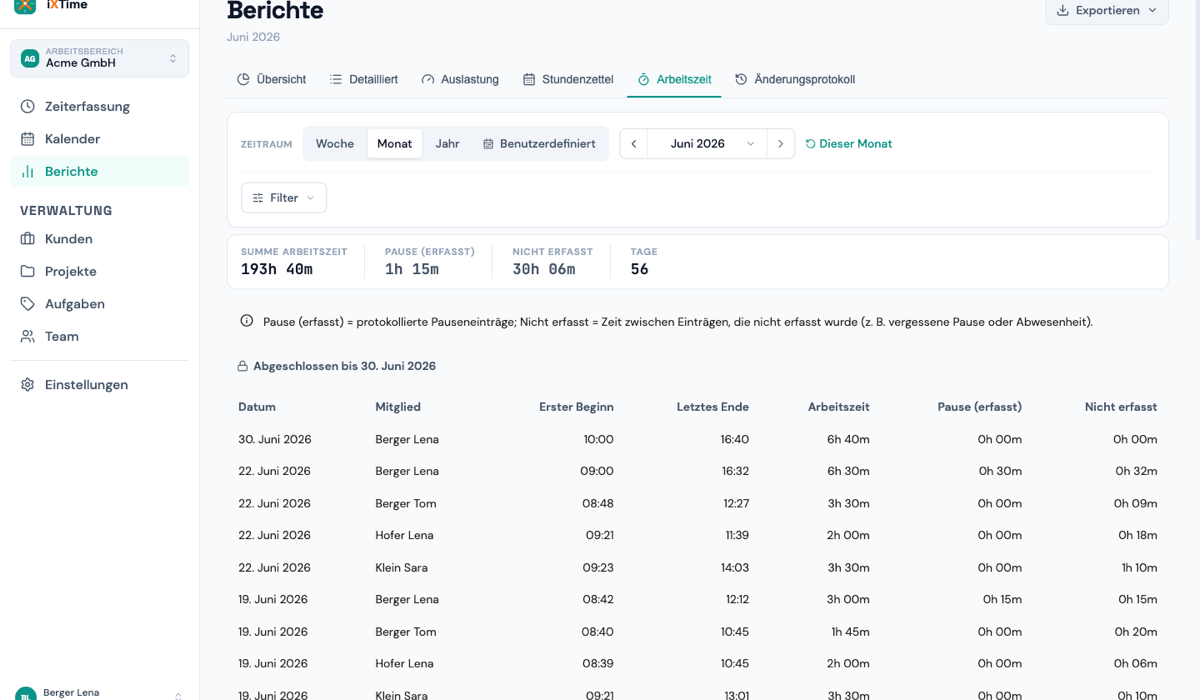Click the Einstellungen gear icon
Viewport: 1200px width, 700px height.
tap(28, 384)
